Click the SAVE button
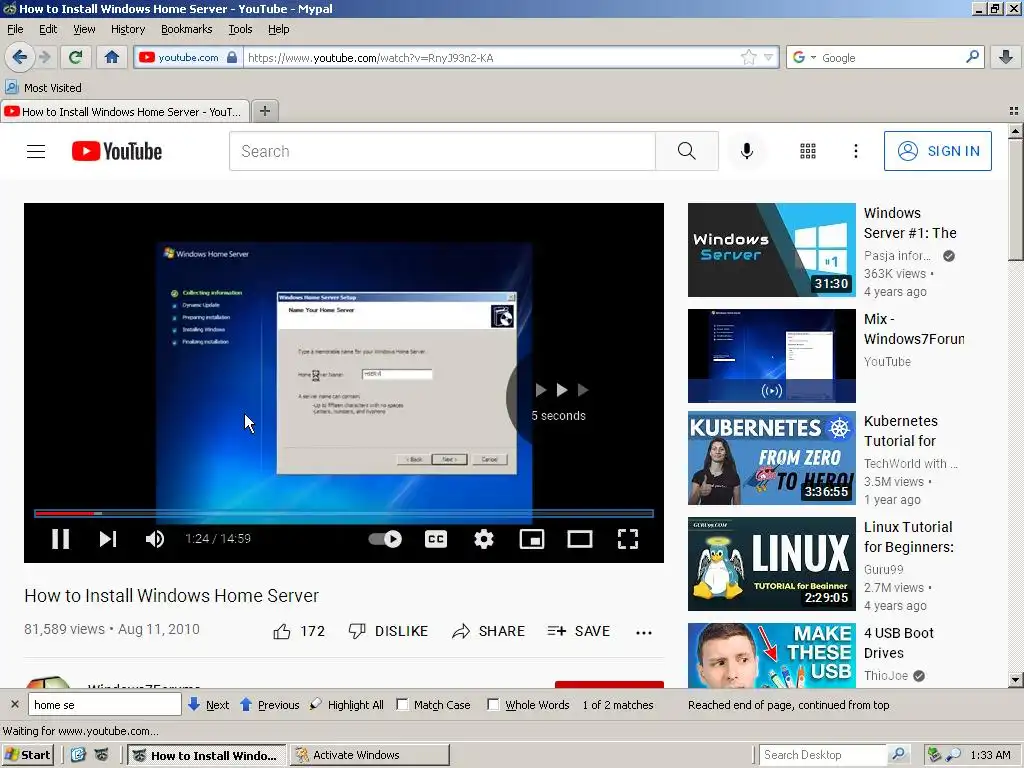The width and height of the screenshot is (1024, 768). tap(579, 632)
